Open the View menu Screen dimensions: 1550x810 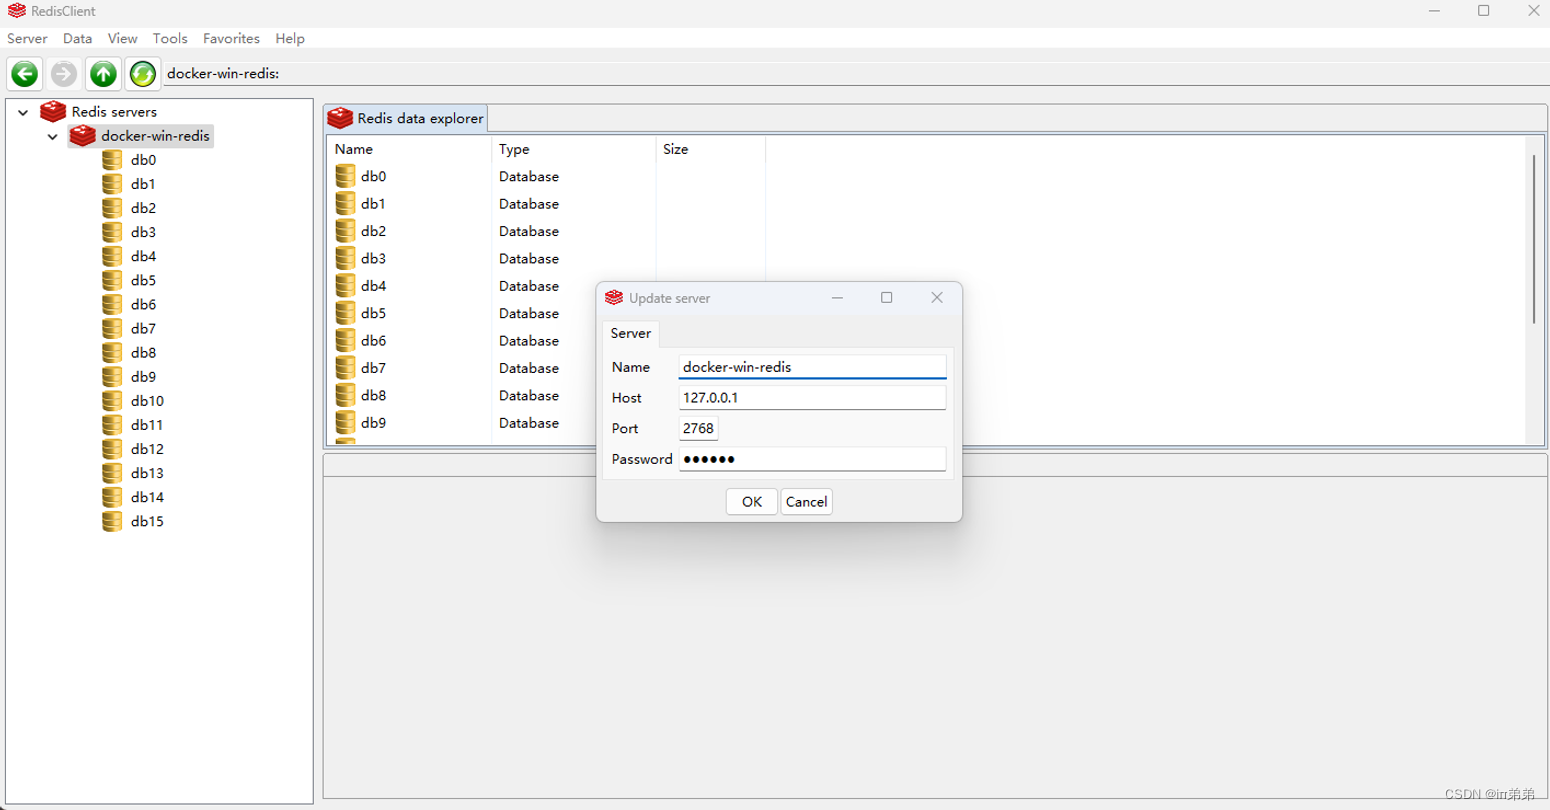coord(122,38)
